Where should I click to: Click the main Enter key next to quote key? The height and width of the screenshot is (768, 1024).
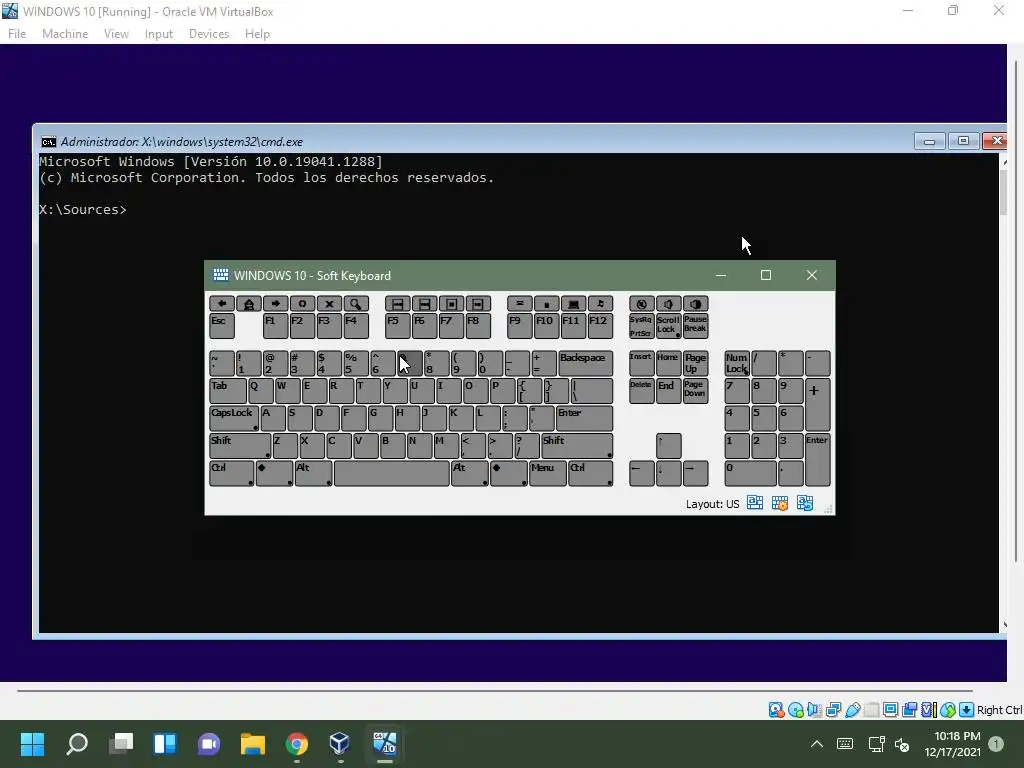(x=584, y=419)
